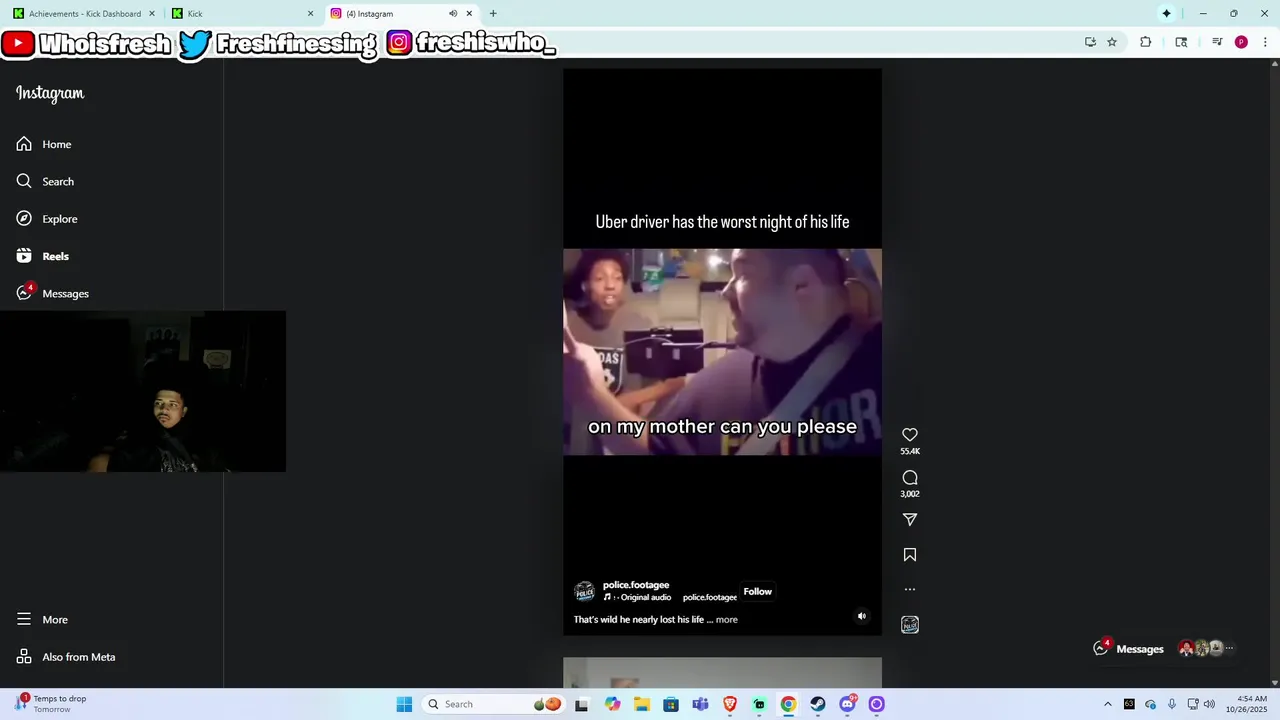Open File Explorer from the taskbar
The image size is (1280, 720).
click(x=641, y=704)
